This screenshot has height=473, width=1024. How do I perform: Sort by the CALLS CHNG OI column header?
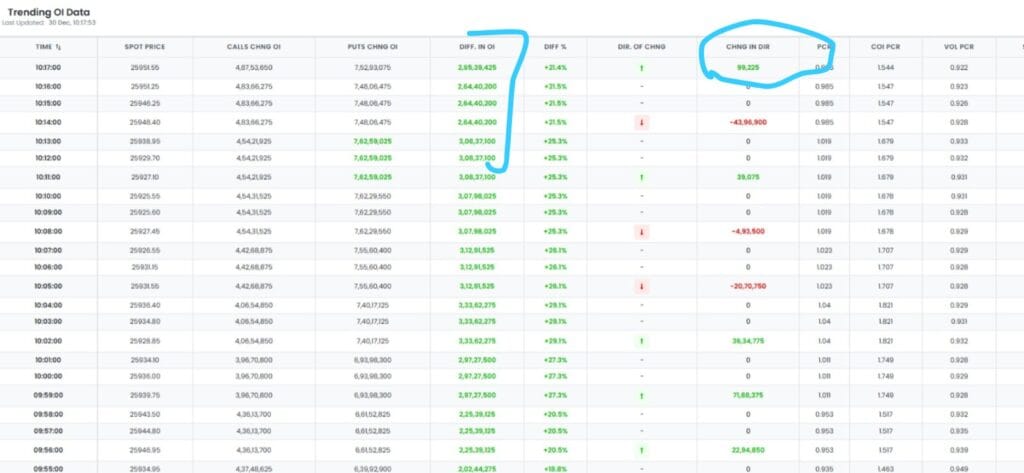tap(253, 47)
